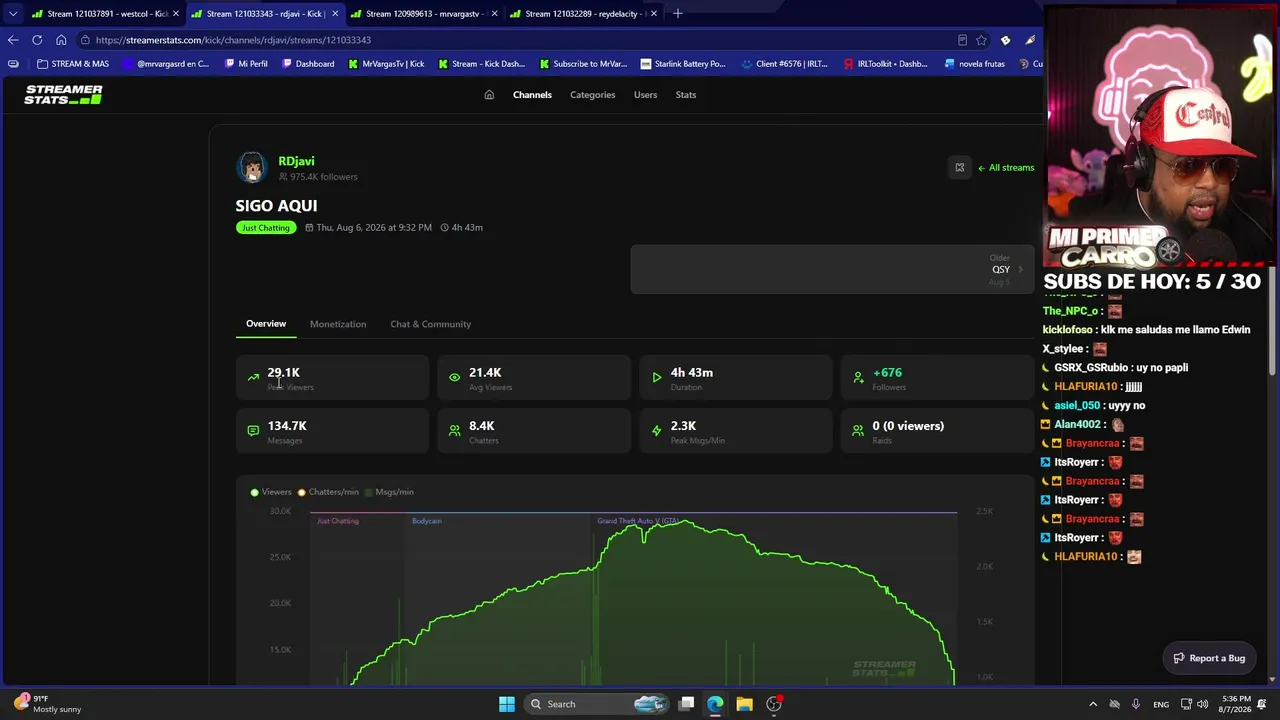Screen dimensions: 1280x720
Task: Go back with the browser back arrow
Action: pos(13,40)
